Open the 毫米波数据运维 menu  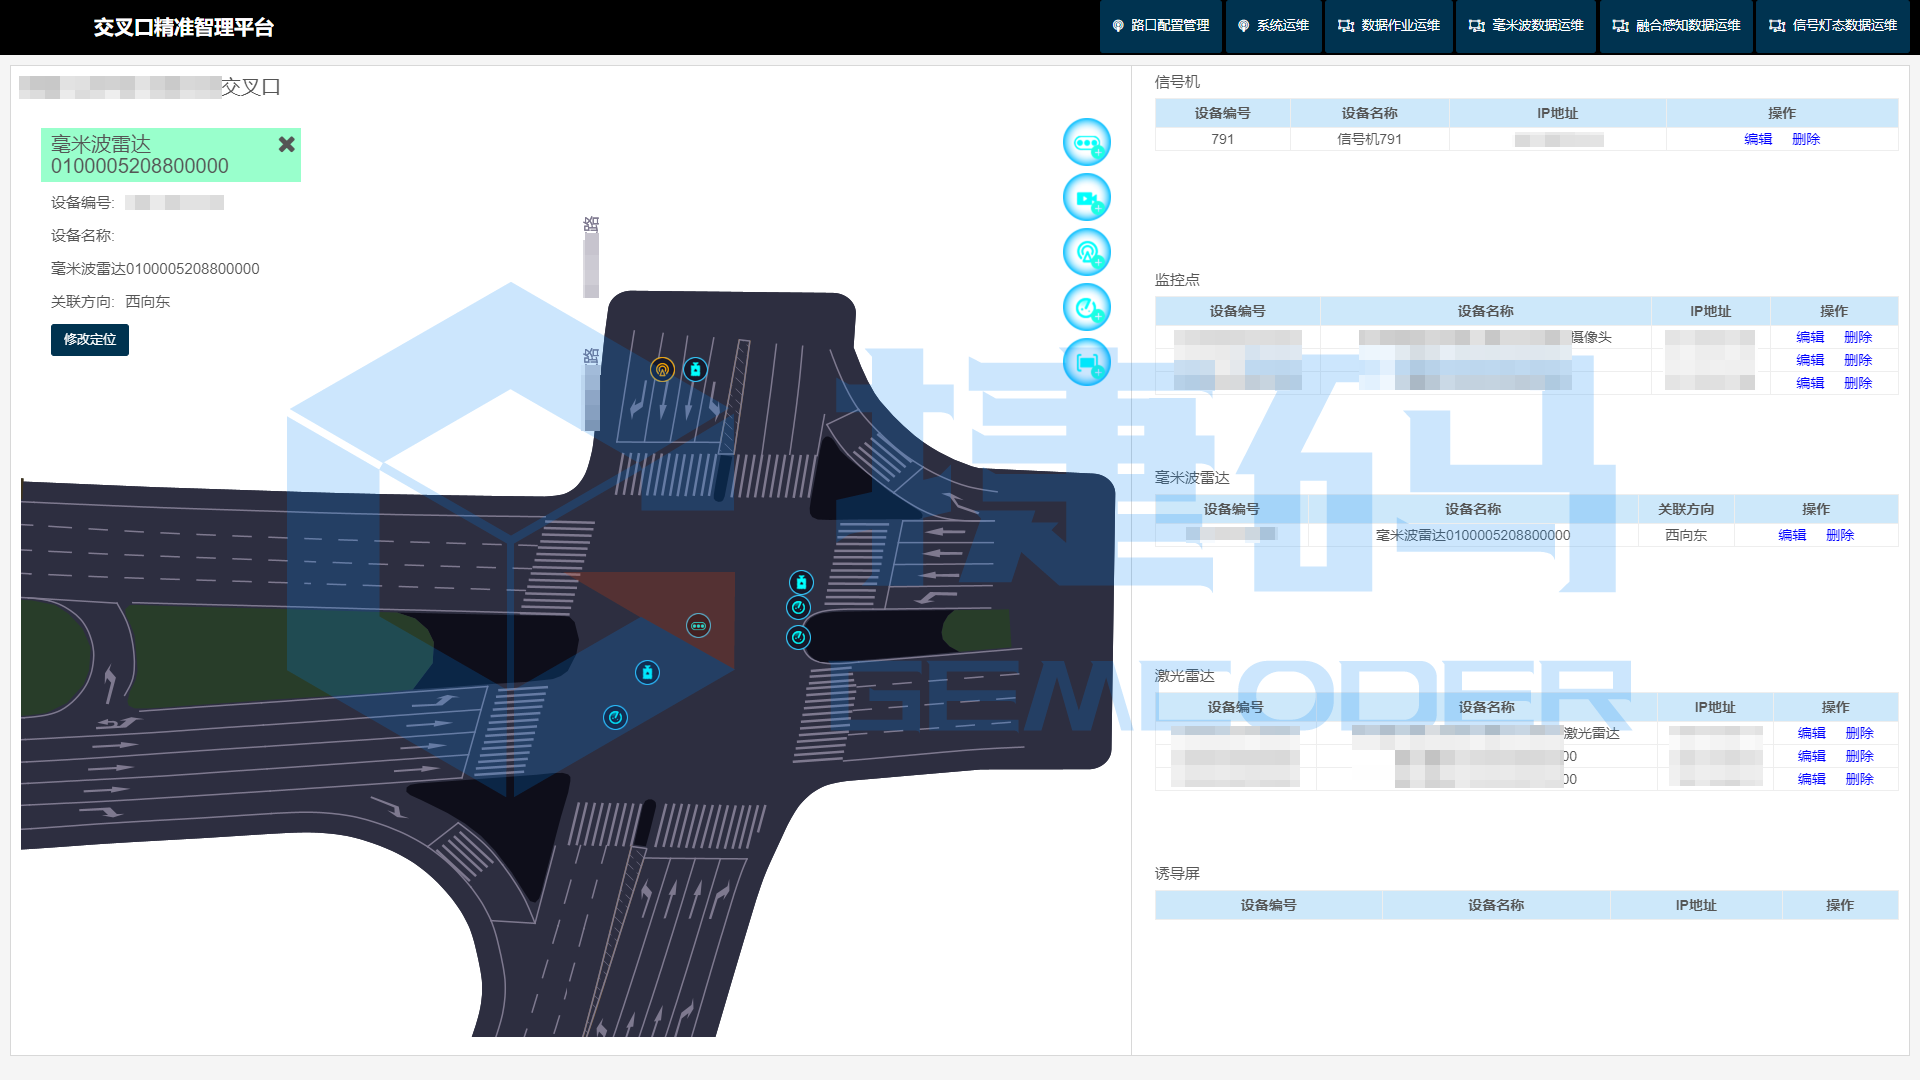(1526, 26)
